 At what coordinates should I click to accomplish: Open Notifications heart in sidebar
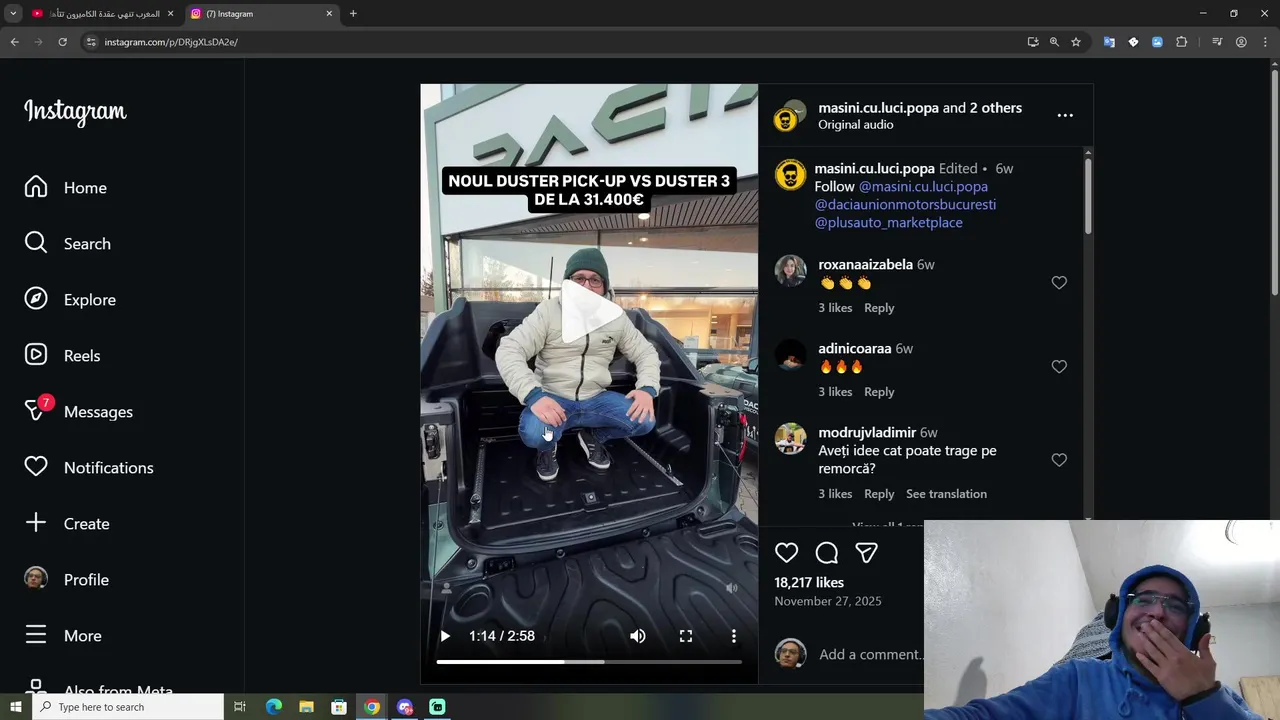pyautogui.click(x=89, y=468)
